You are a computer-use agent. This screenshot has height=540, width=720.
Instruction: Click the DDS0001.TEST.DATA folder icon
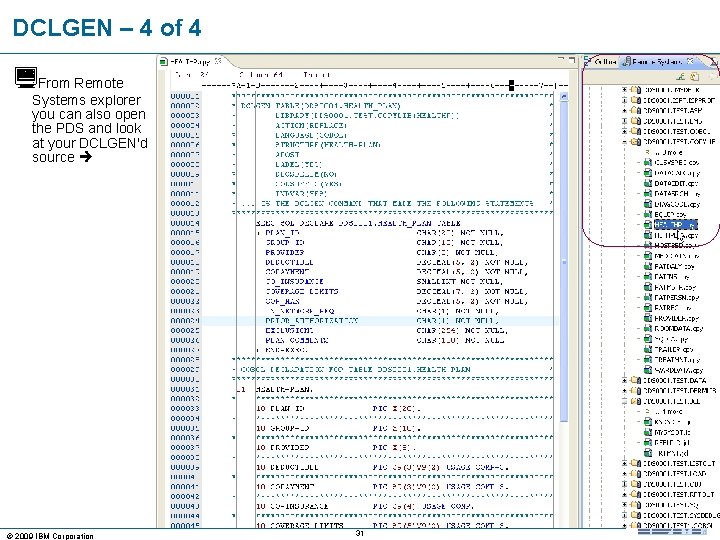(636, 380)
